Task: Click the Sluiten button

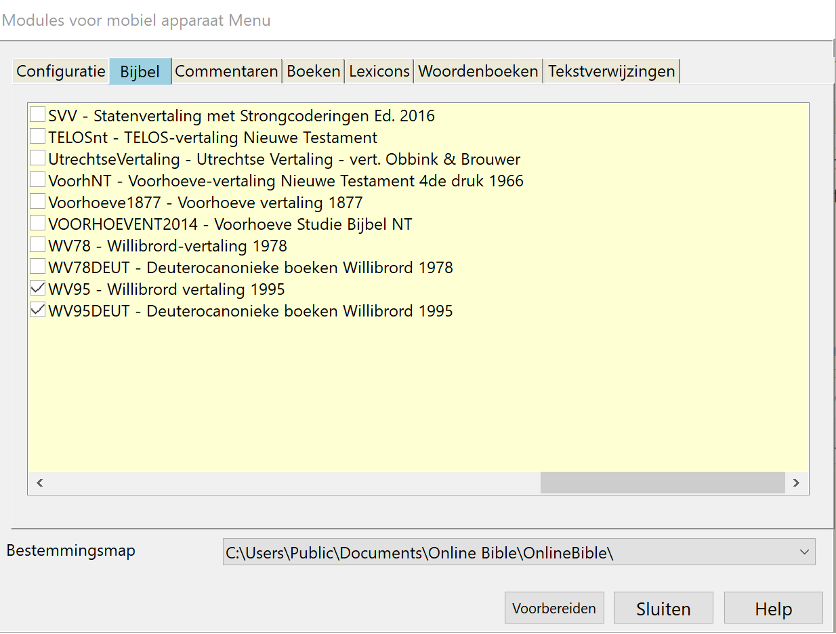Action: click(663, 608)
